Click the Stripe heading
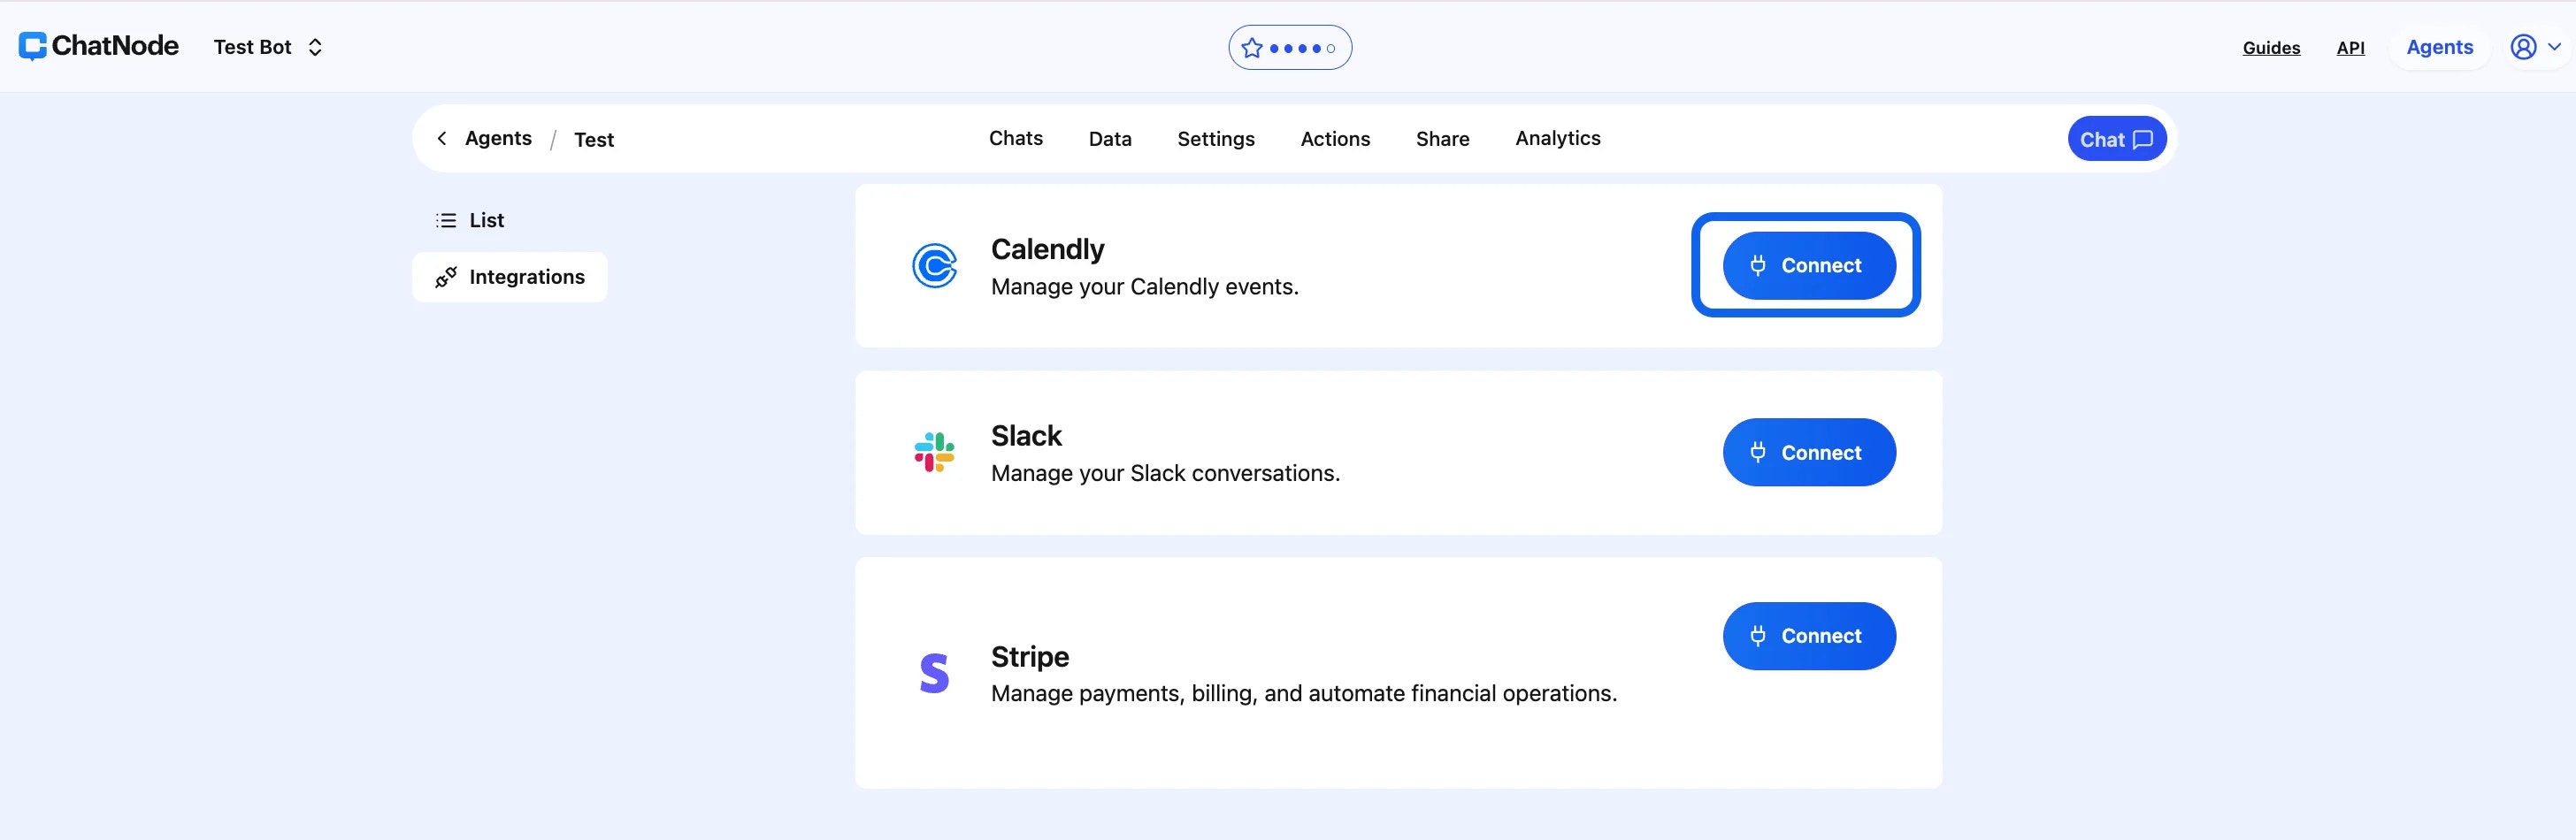 pyautogui.click(x=1029, y=656)
